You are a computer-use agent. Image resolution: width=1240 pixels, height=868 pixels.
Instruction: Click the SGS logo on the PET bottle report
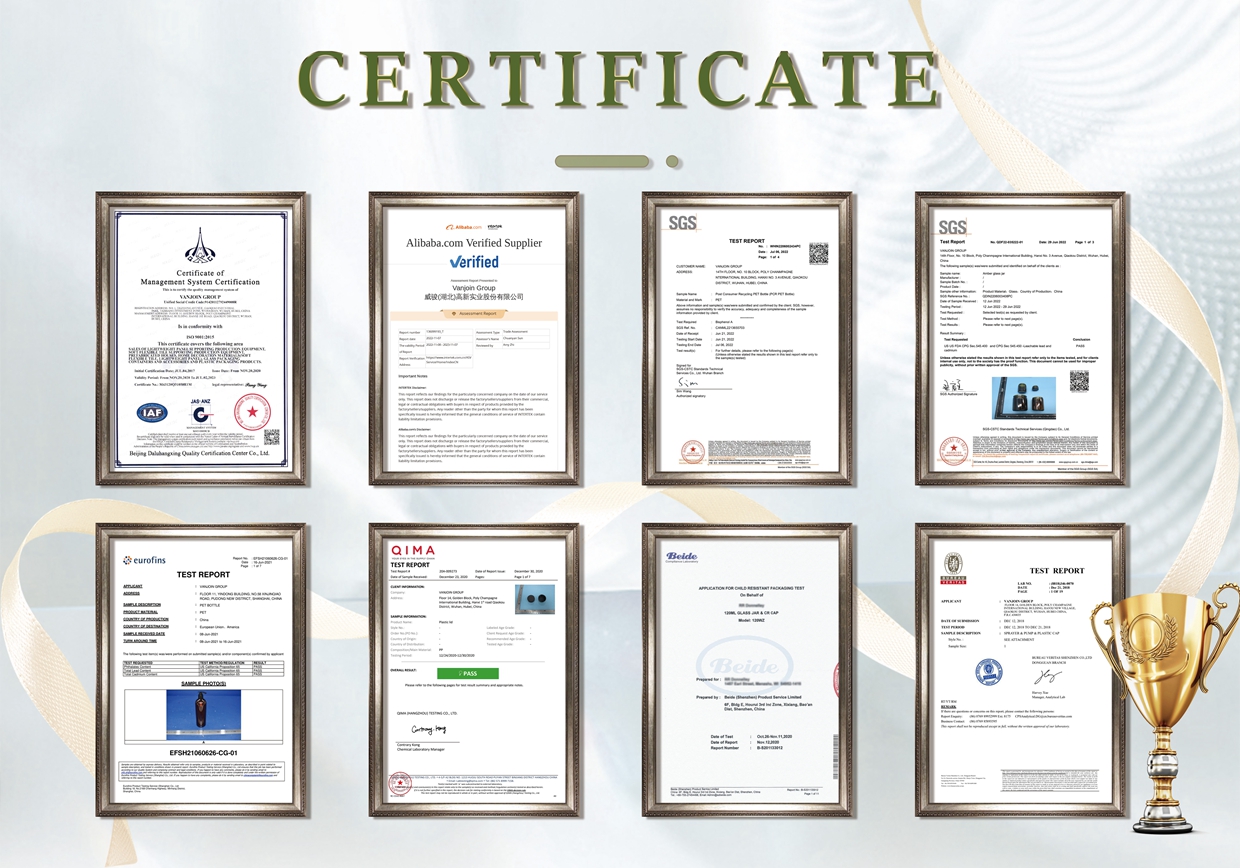click(681, 223)
